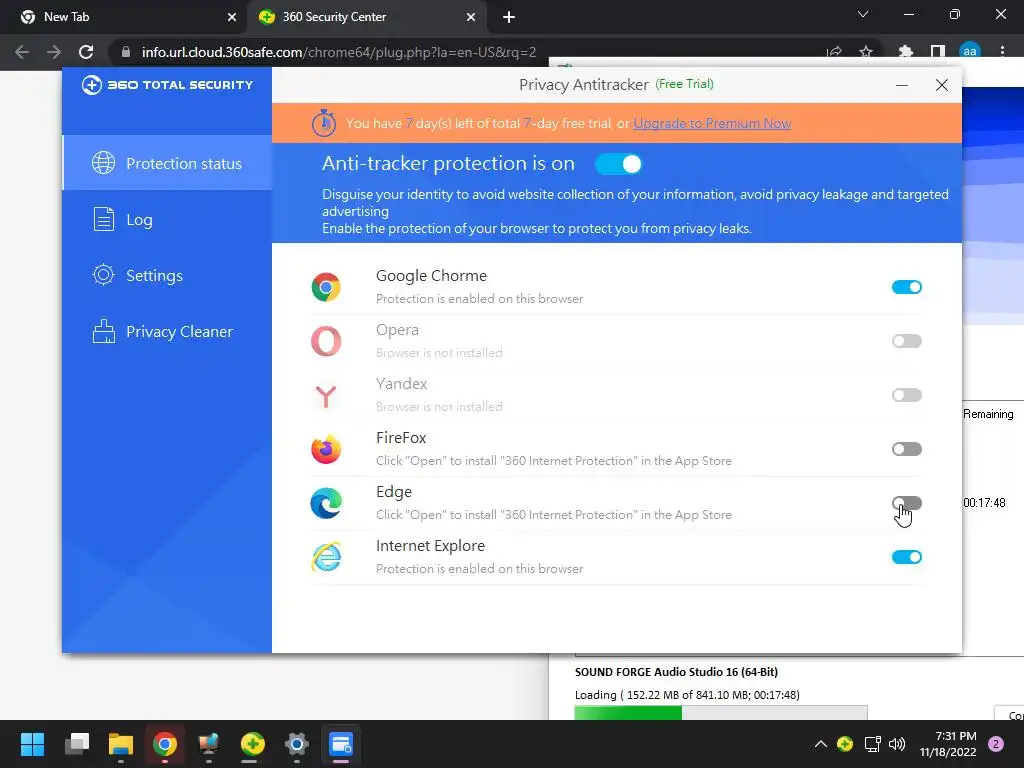The height and width of the screenshot is (768, 1024).
Task: Go back in Chrome browser
Action: tap(22, 52)
